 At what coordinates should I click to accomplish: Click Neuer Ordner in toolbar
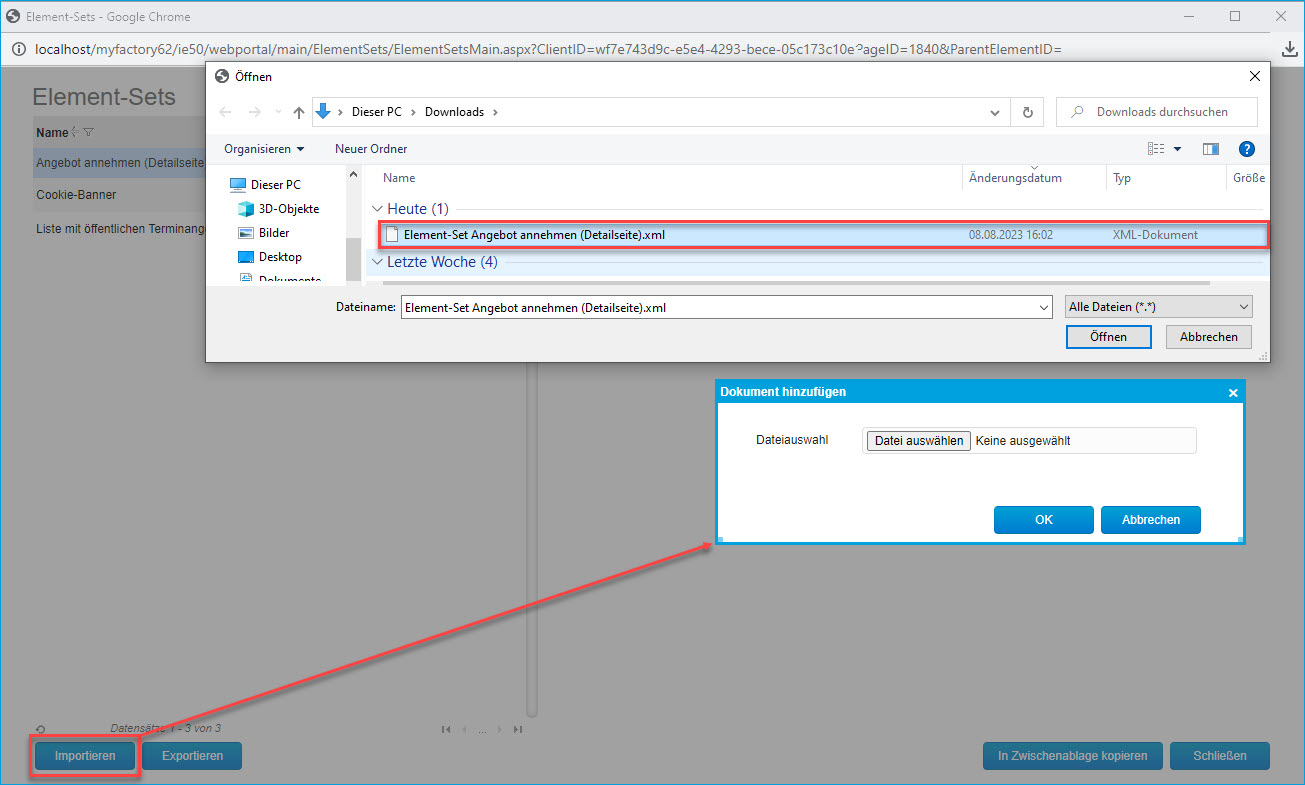(x=371, y=149)
